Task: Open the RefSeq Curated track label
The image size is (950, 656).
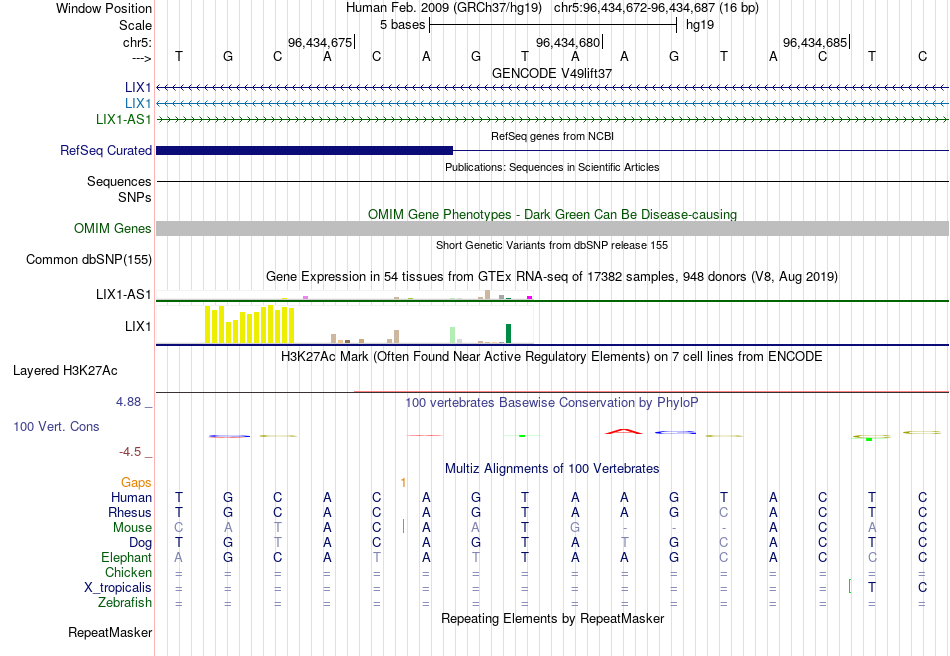Action: [x=106, y=150]
